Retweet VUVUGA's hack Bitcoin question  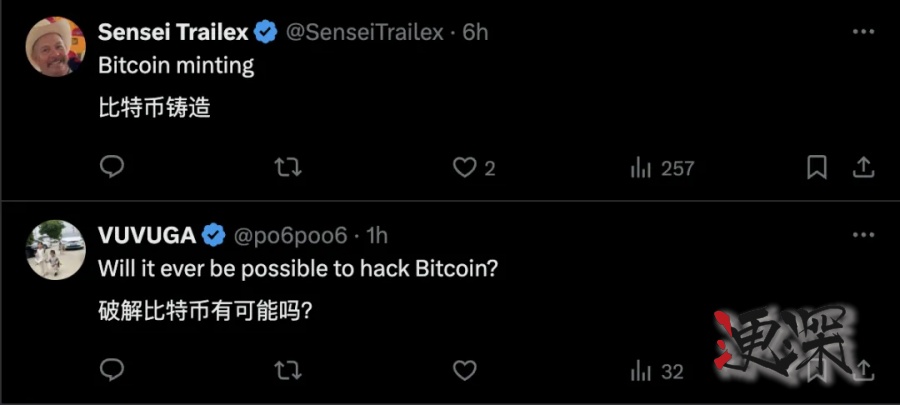click(288, 371)
